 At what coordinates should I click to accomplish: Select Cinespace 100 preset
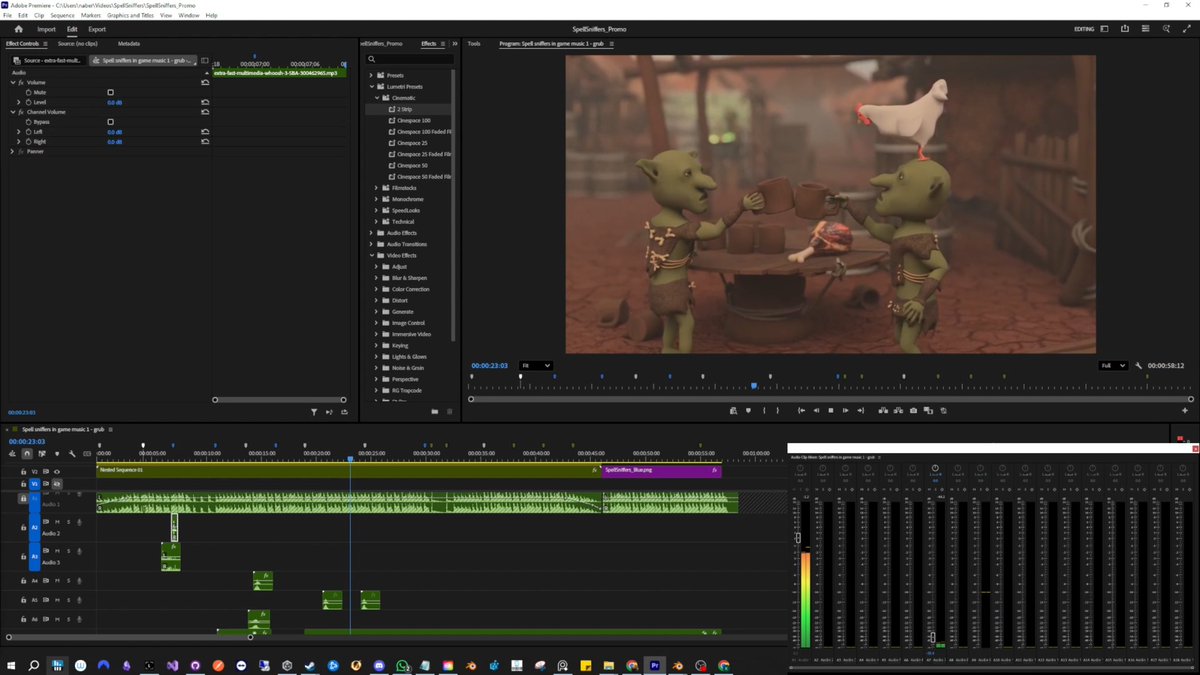tap(413, 120)
